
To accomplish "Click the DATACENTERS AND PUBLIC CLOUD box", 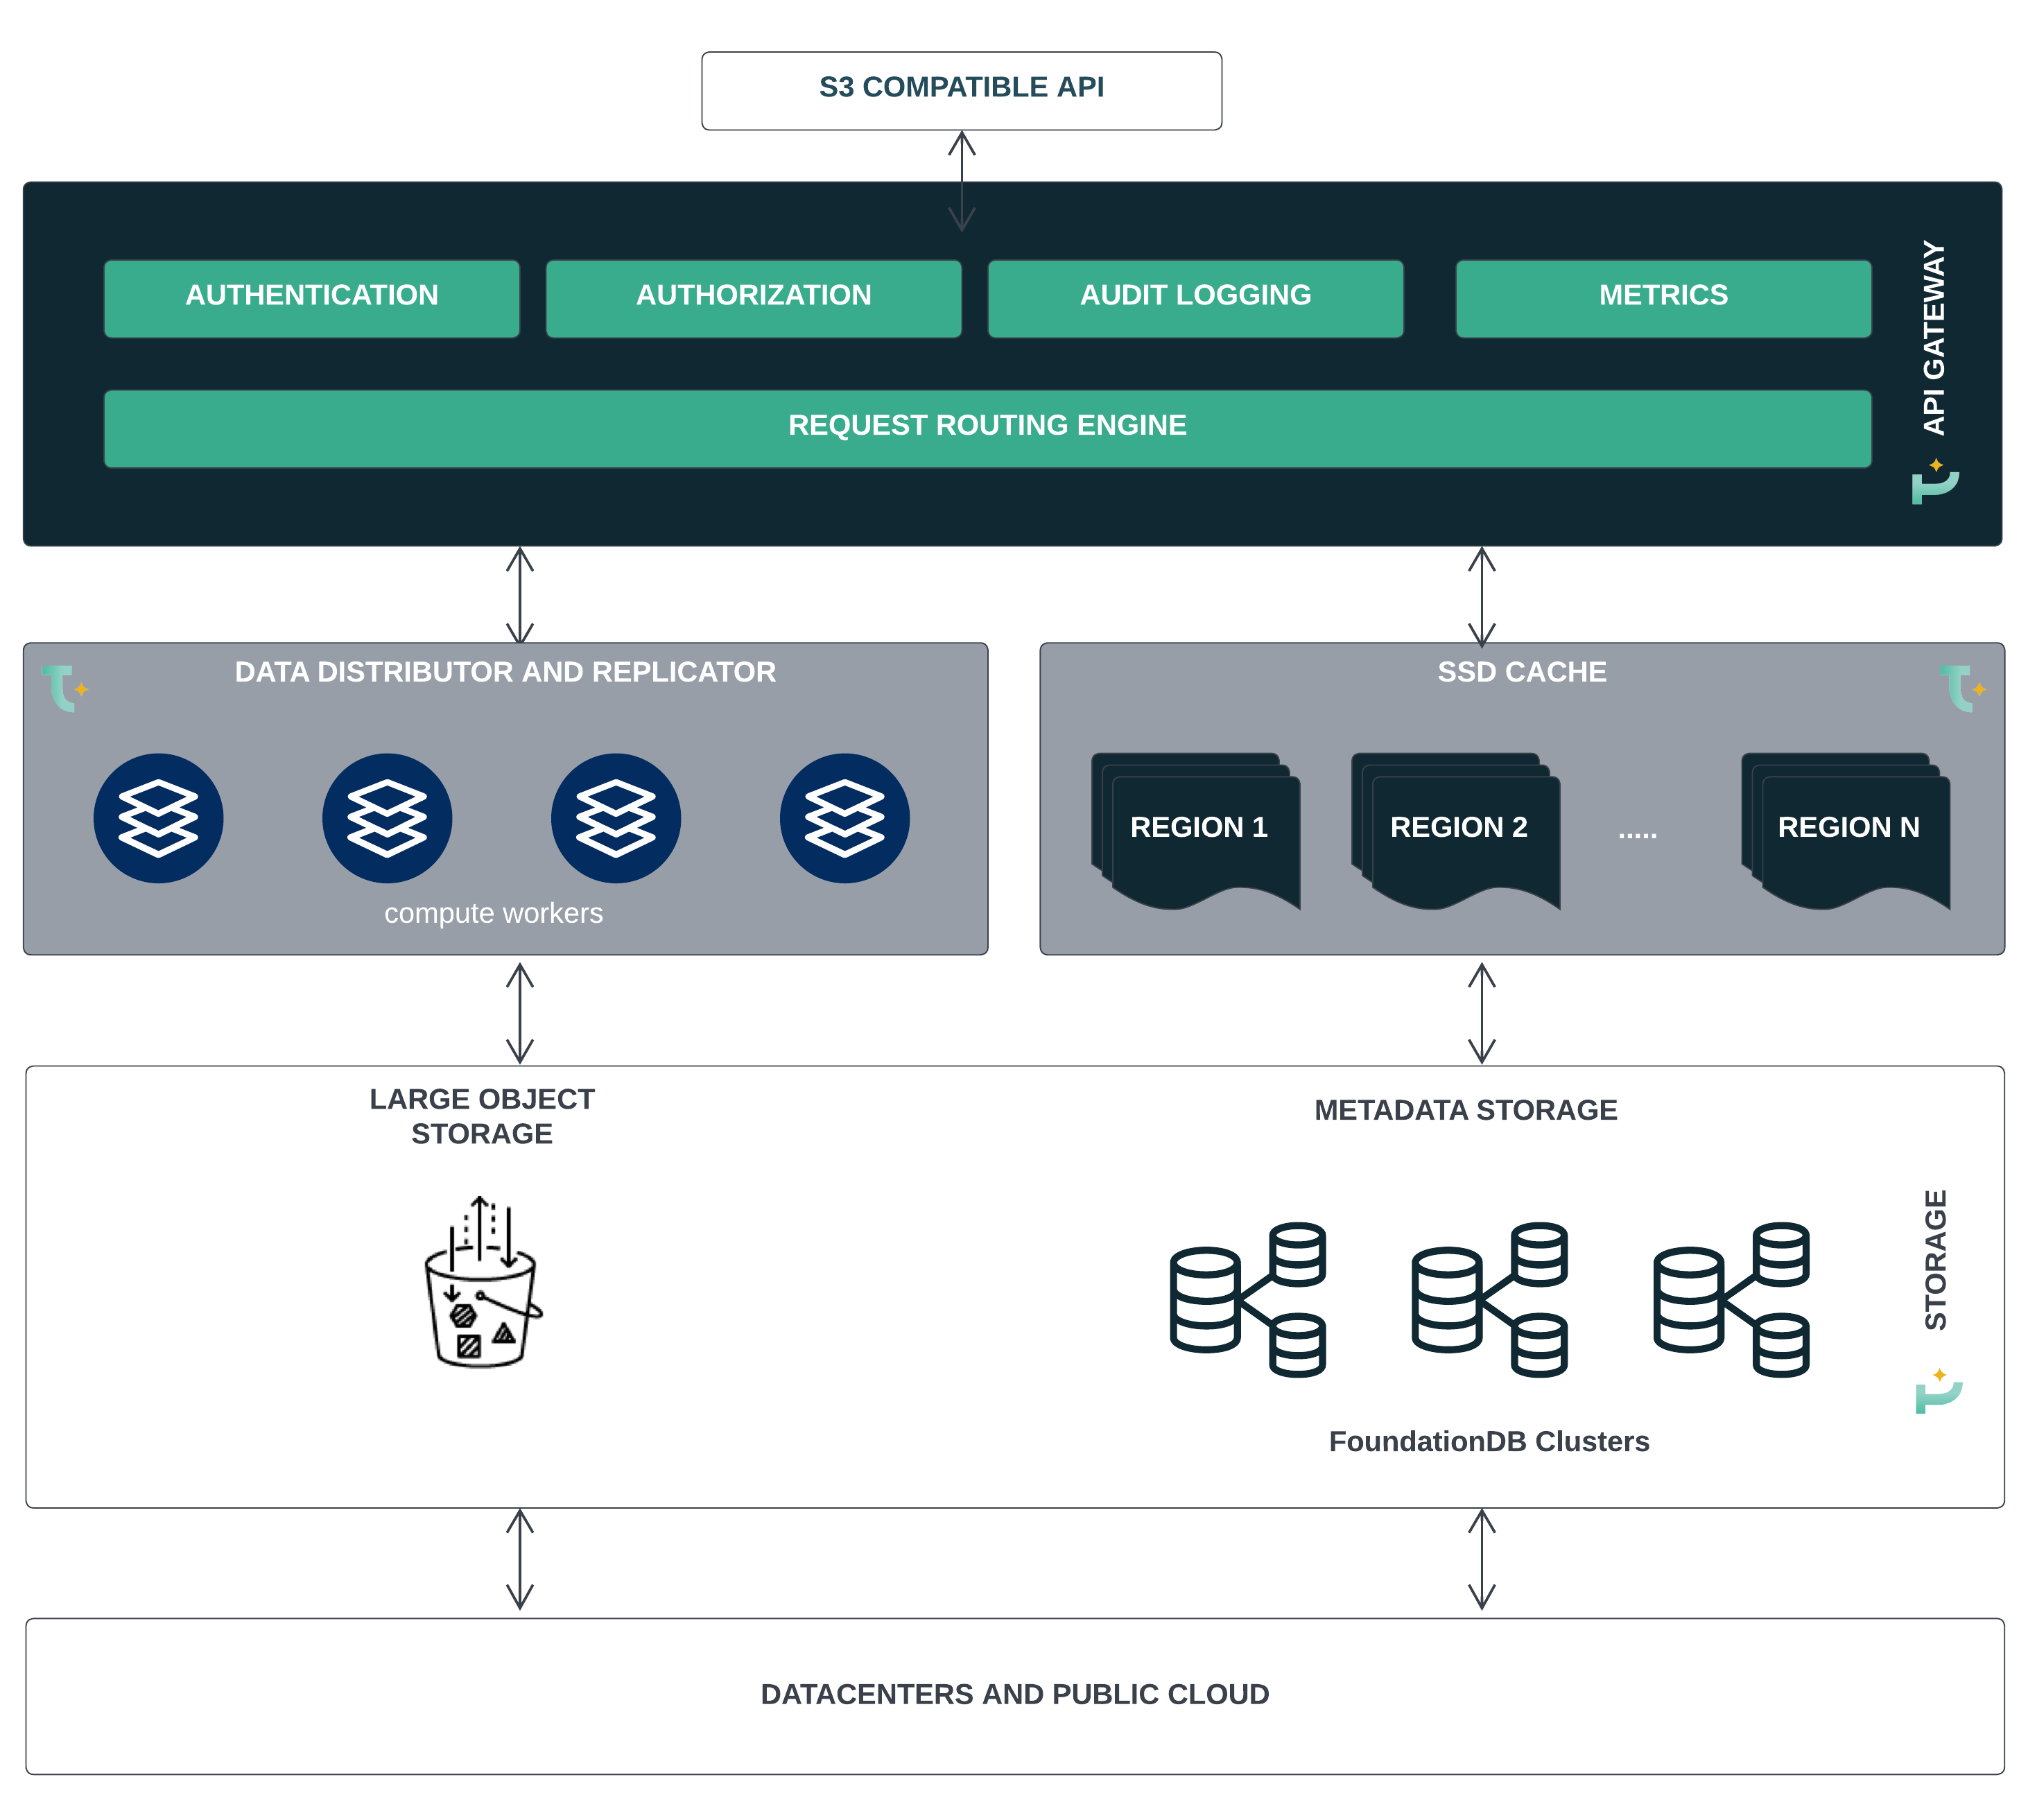I will [1014, 1695].
